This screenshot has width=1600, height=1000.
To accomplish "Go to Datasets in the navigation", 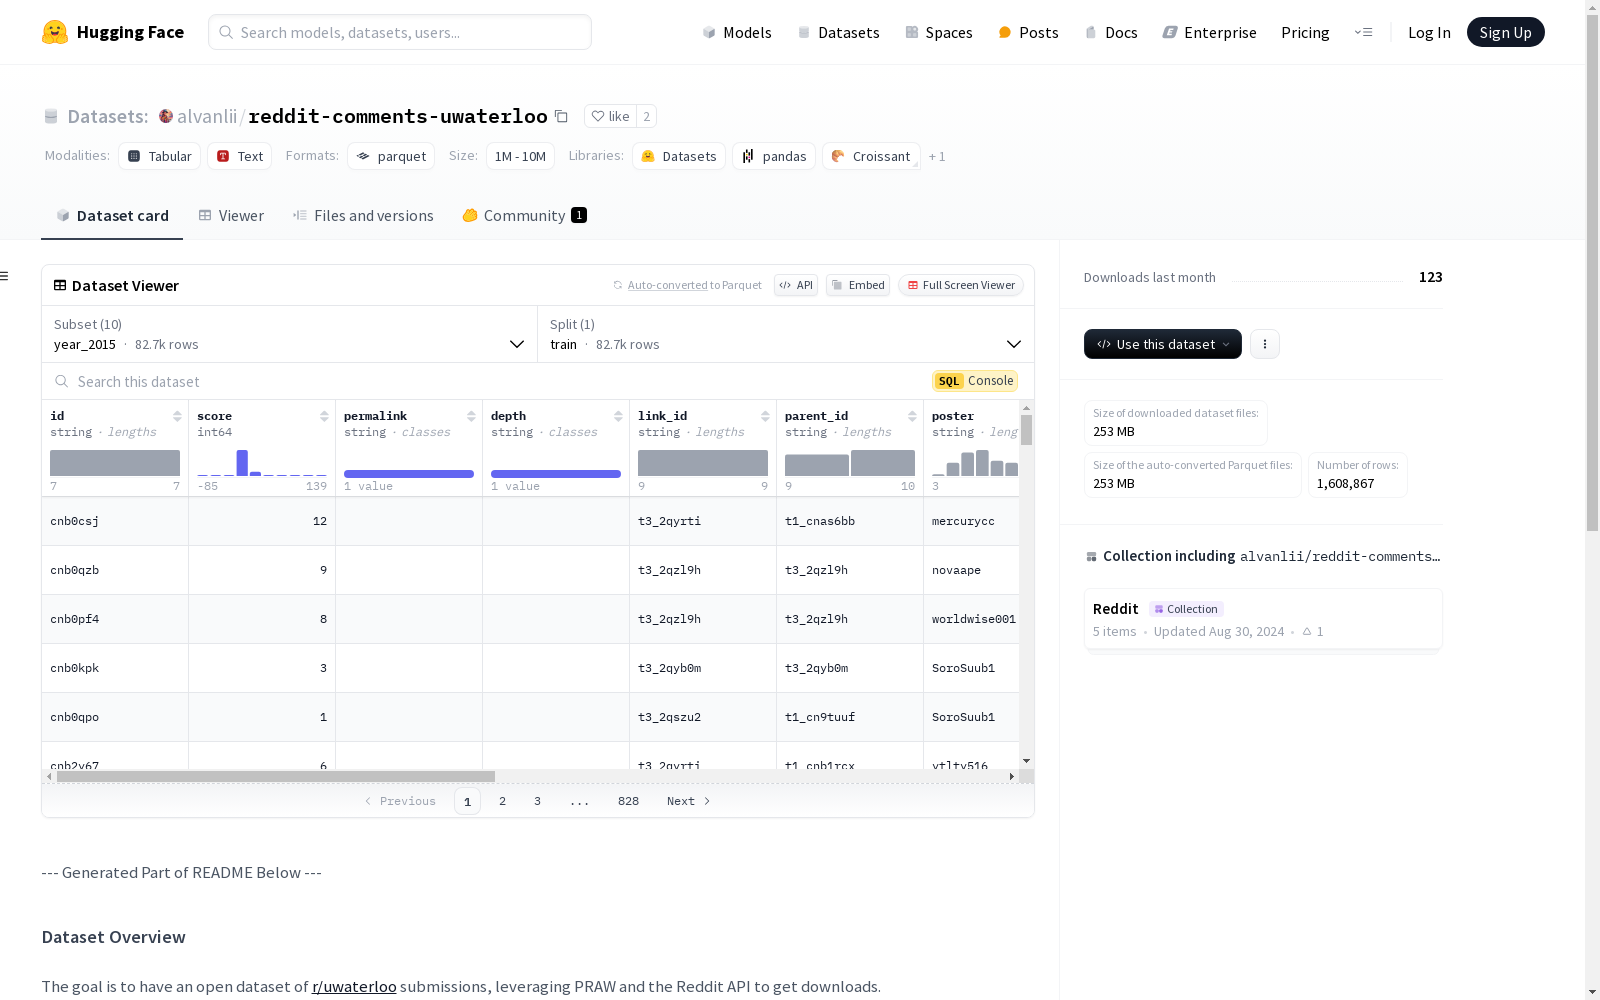I will click(838, 32).
